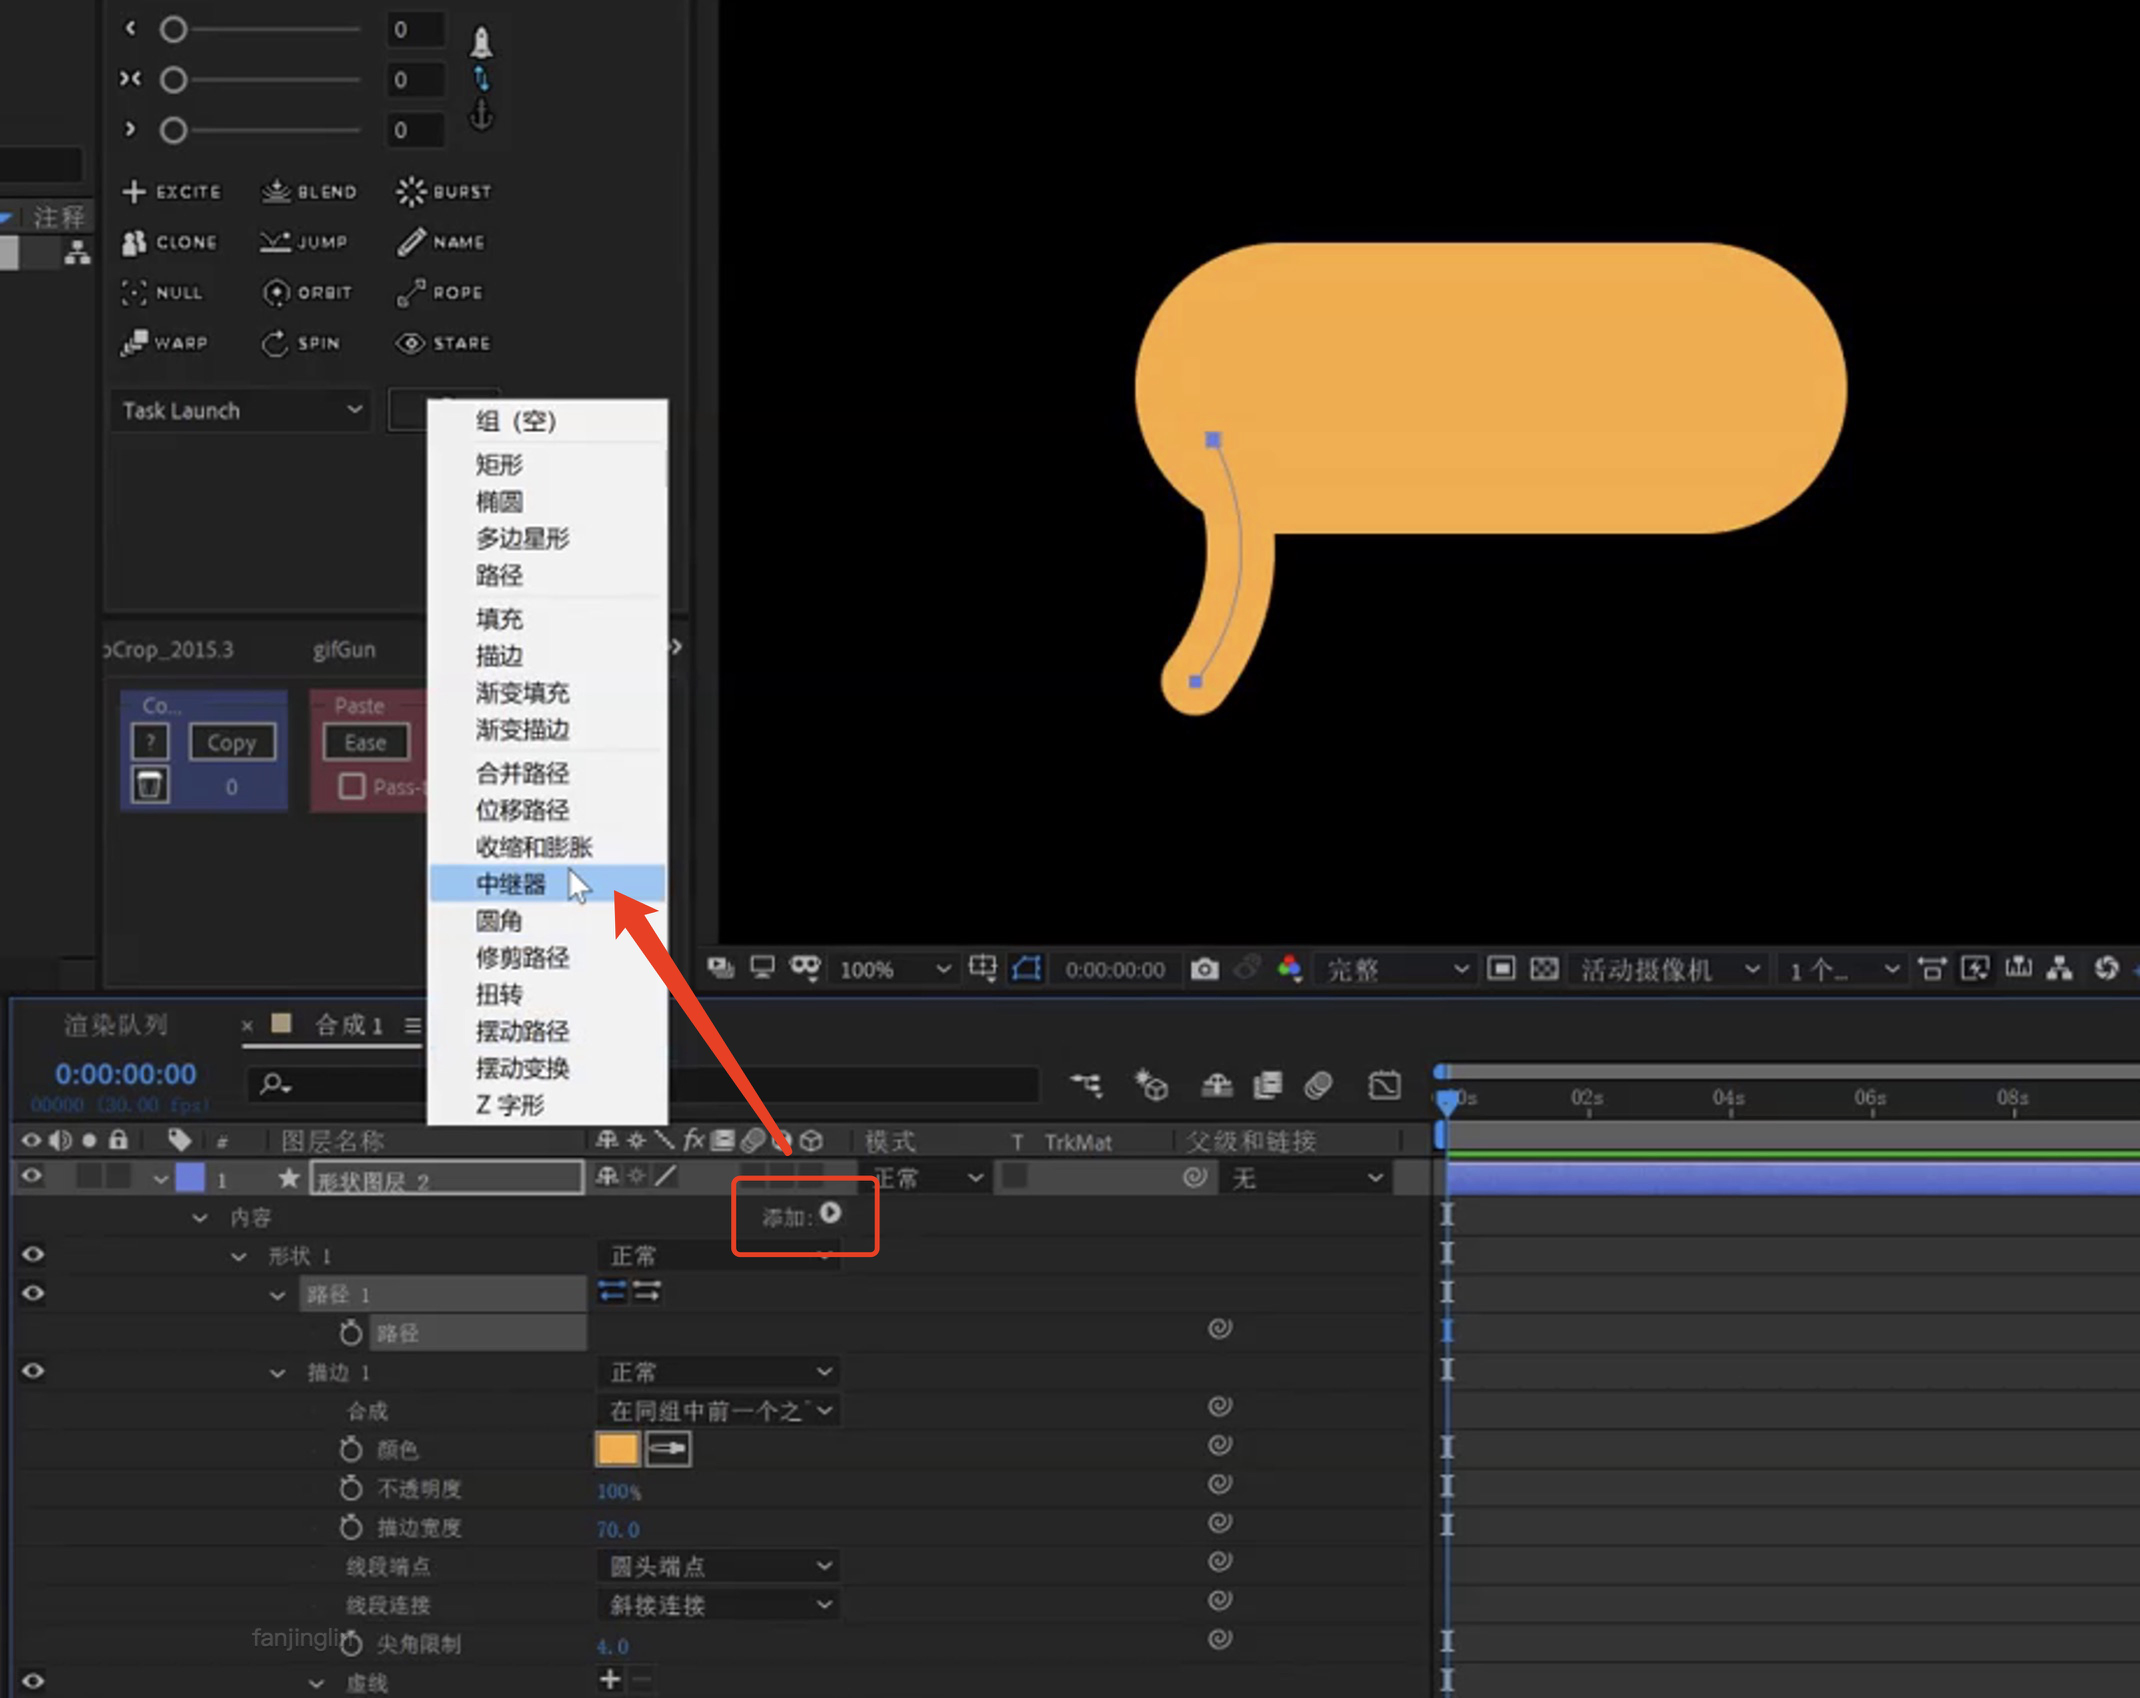Toggle the Pass-through checkbox
Viewport: 2140px width, 1698px height.
point(351,786)
